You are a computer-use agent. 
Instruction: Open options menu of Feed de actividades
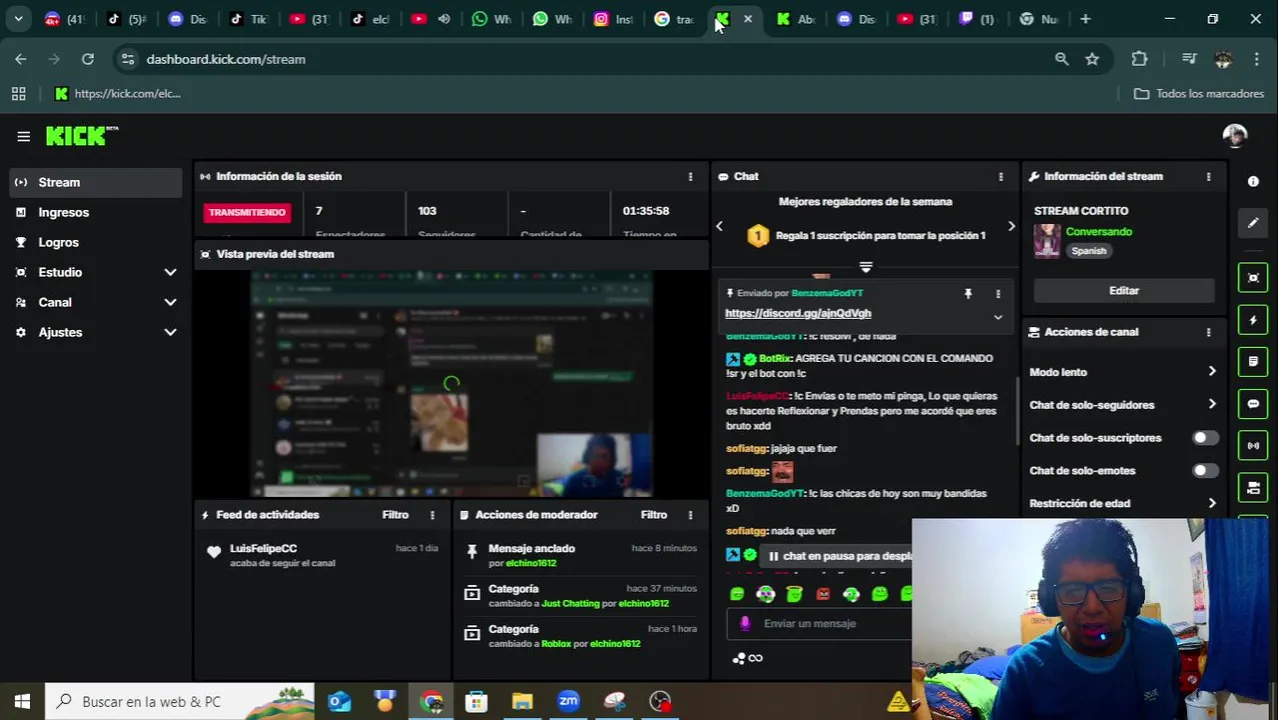click(432, 515)
